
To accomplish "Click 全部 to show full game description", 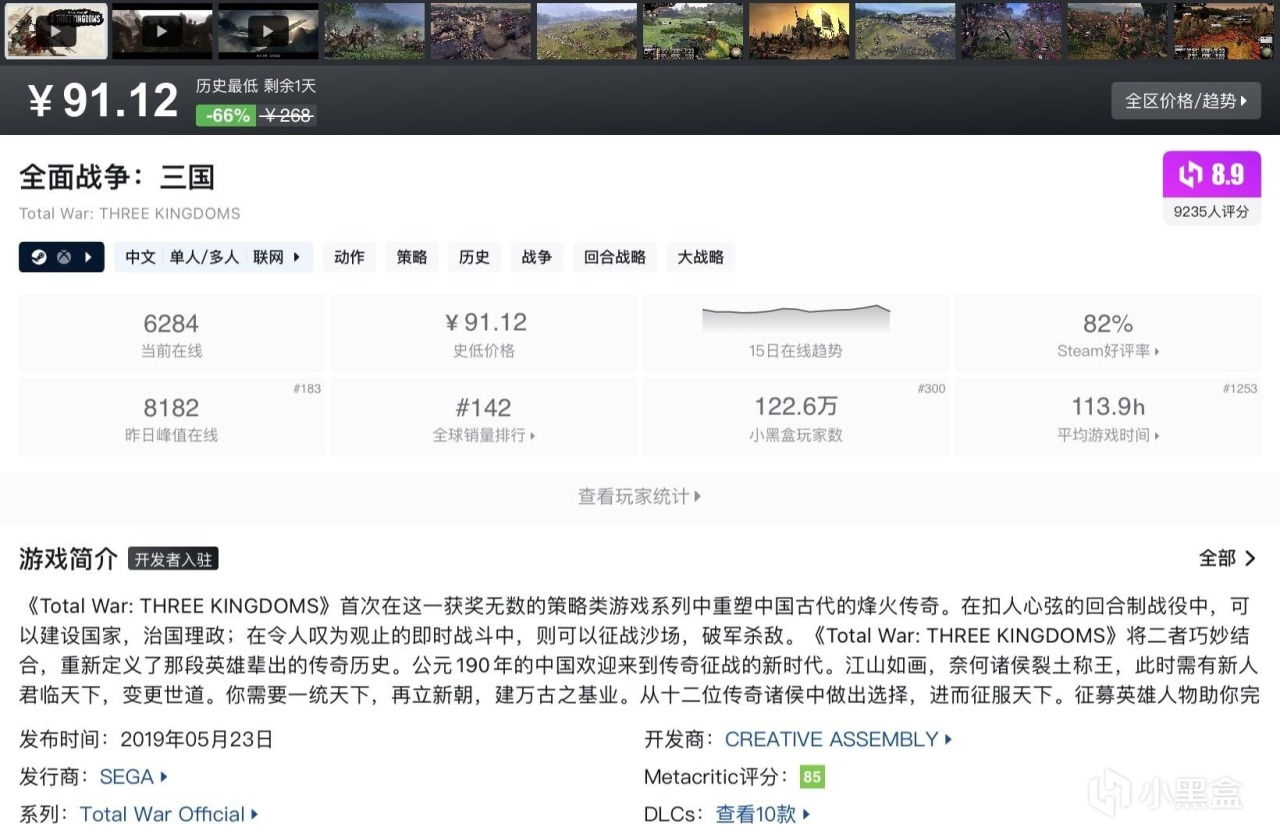I will click(1227, 558).
